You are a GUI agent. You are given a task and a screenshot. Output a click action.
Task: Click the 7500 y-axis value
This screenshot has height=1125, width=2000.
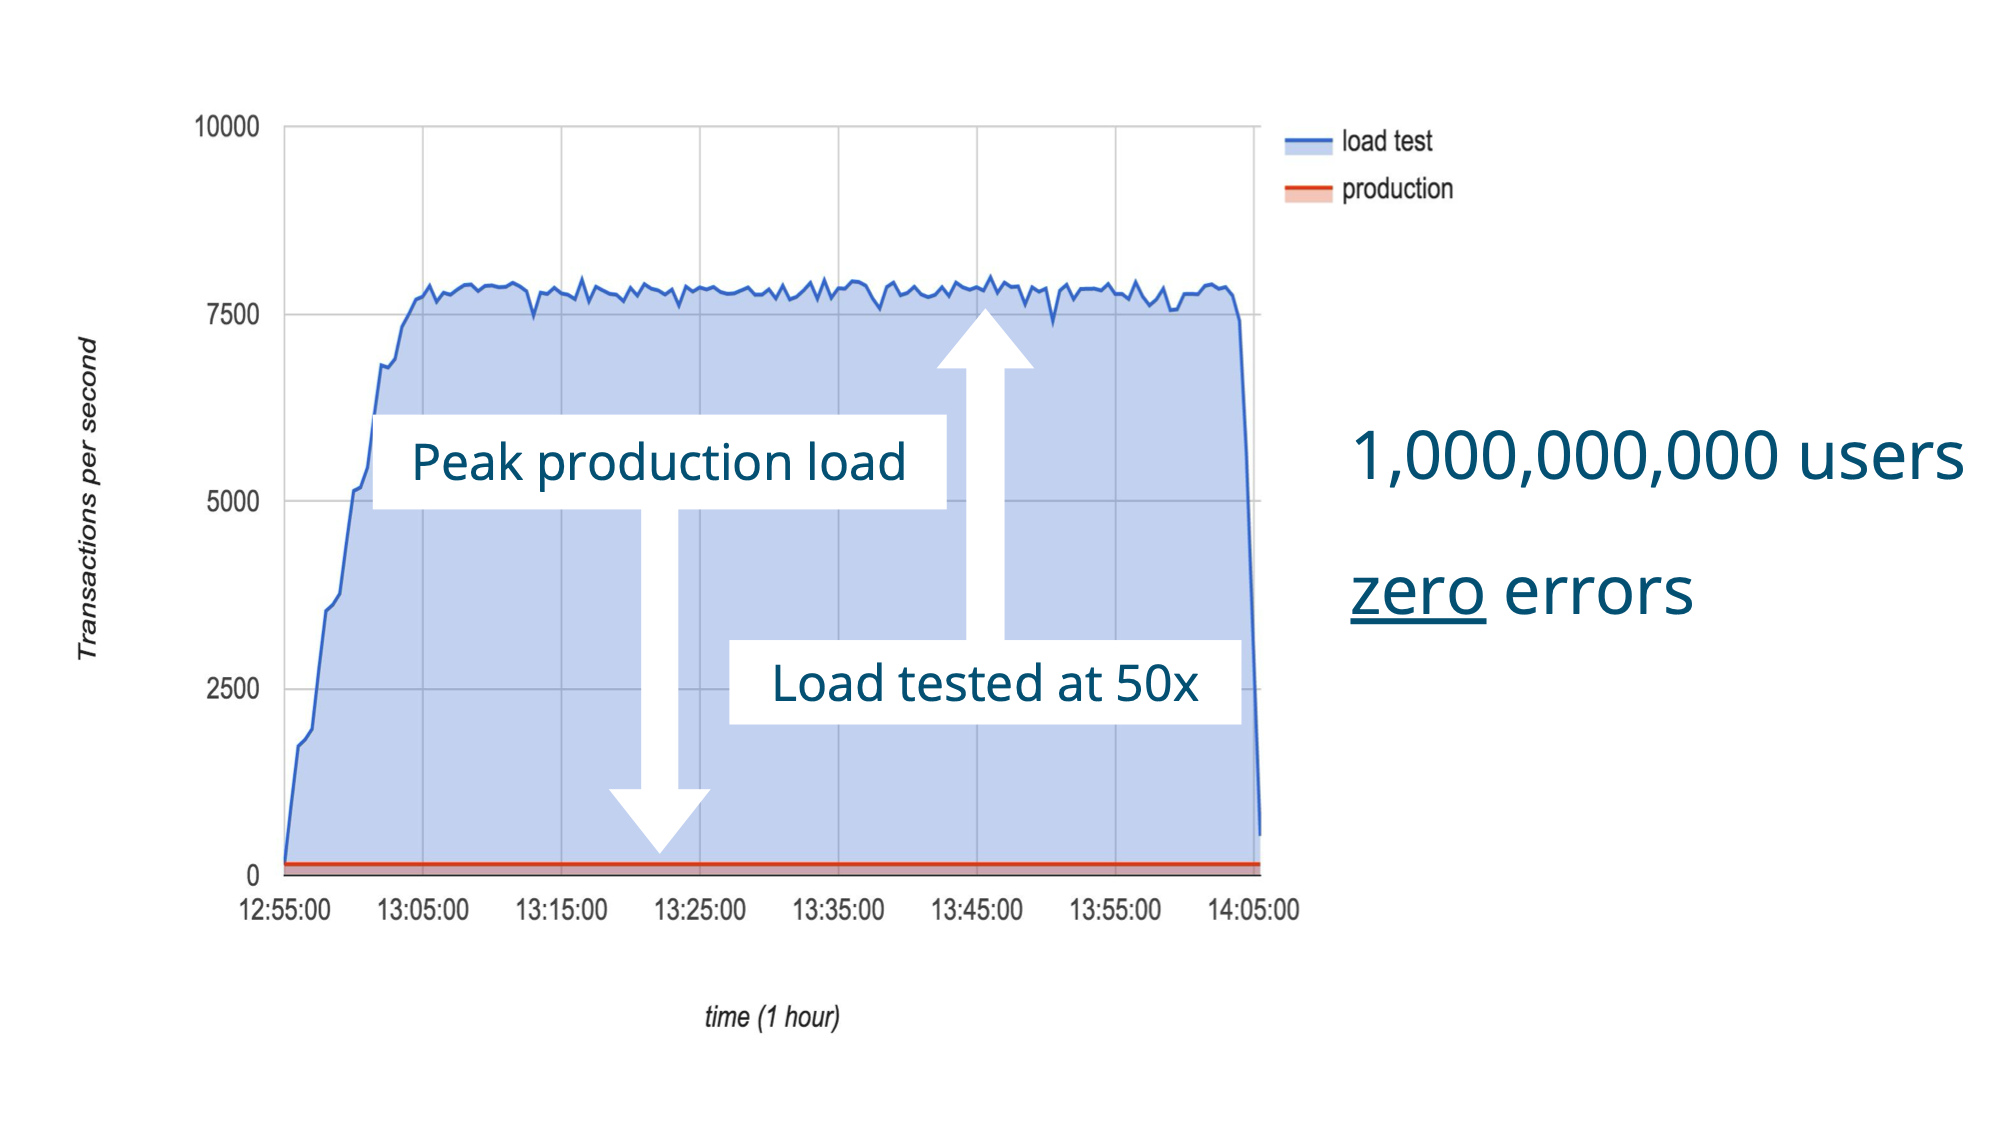(233, 315)
